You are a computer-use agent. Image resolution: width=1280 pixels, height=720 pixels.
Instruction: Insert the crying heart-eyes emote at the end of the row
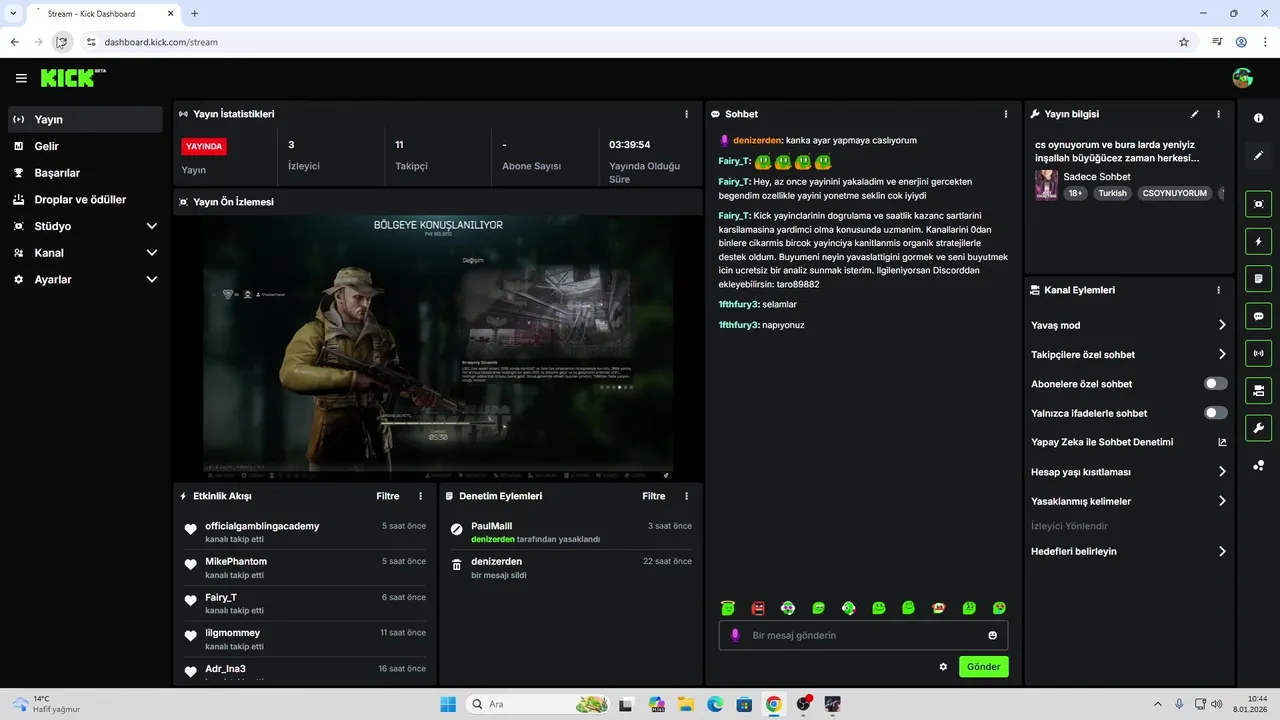[999, 607]
